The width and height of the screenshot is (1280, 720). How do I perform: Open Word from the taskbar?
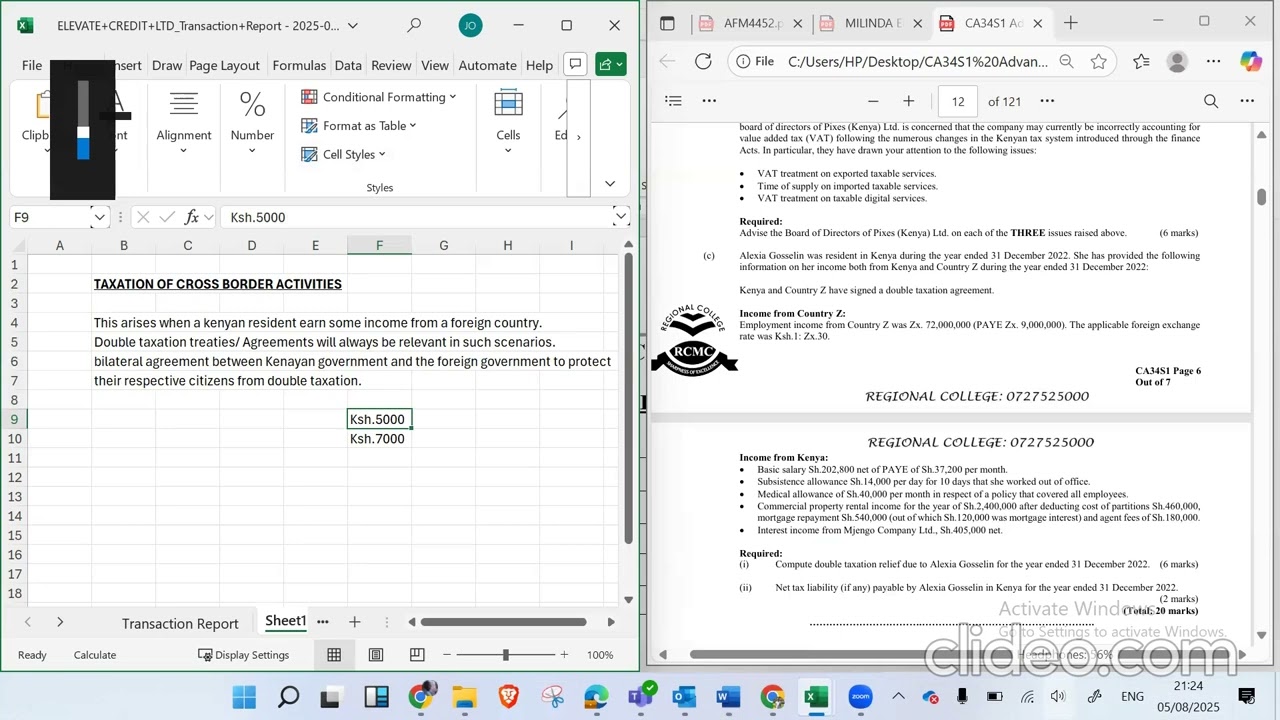[x=728, y=697]
